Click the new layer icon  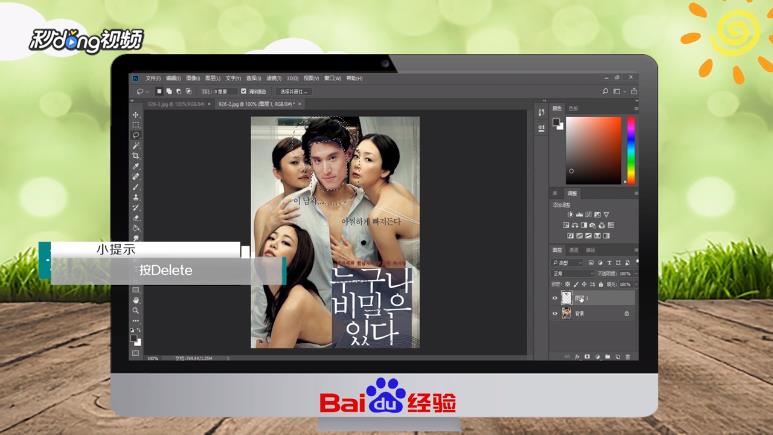coord(618,357)
